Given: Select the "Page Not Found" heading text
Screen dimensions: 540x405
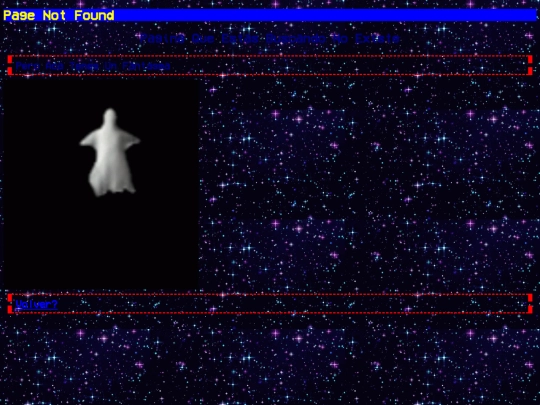Looking at the screenshot, I should tap(59, 15).
